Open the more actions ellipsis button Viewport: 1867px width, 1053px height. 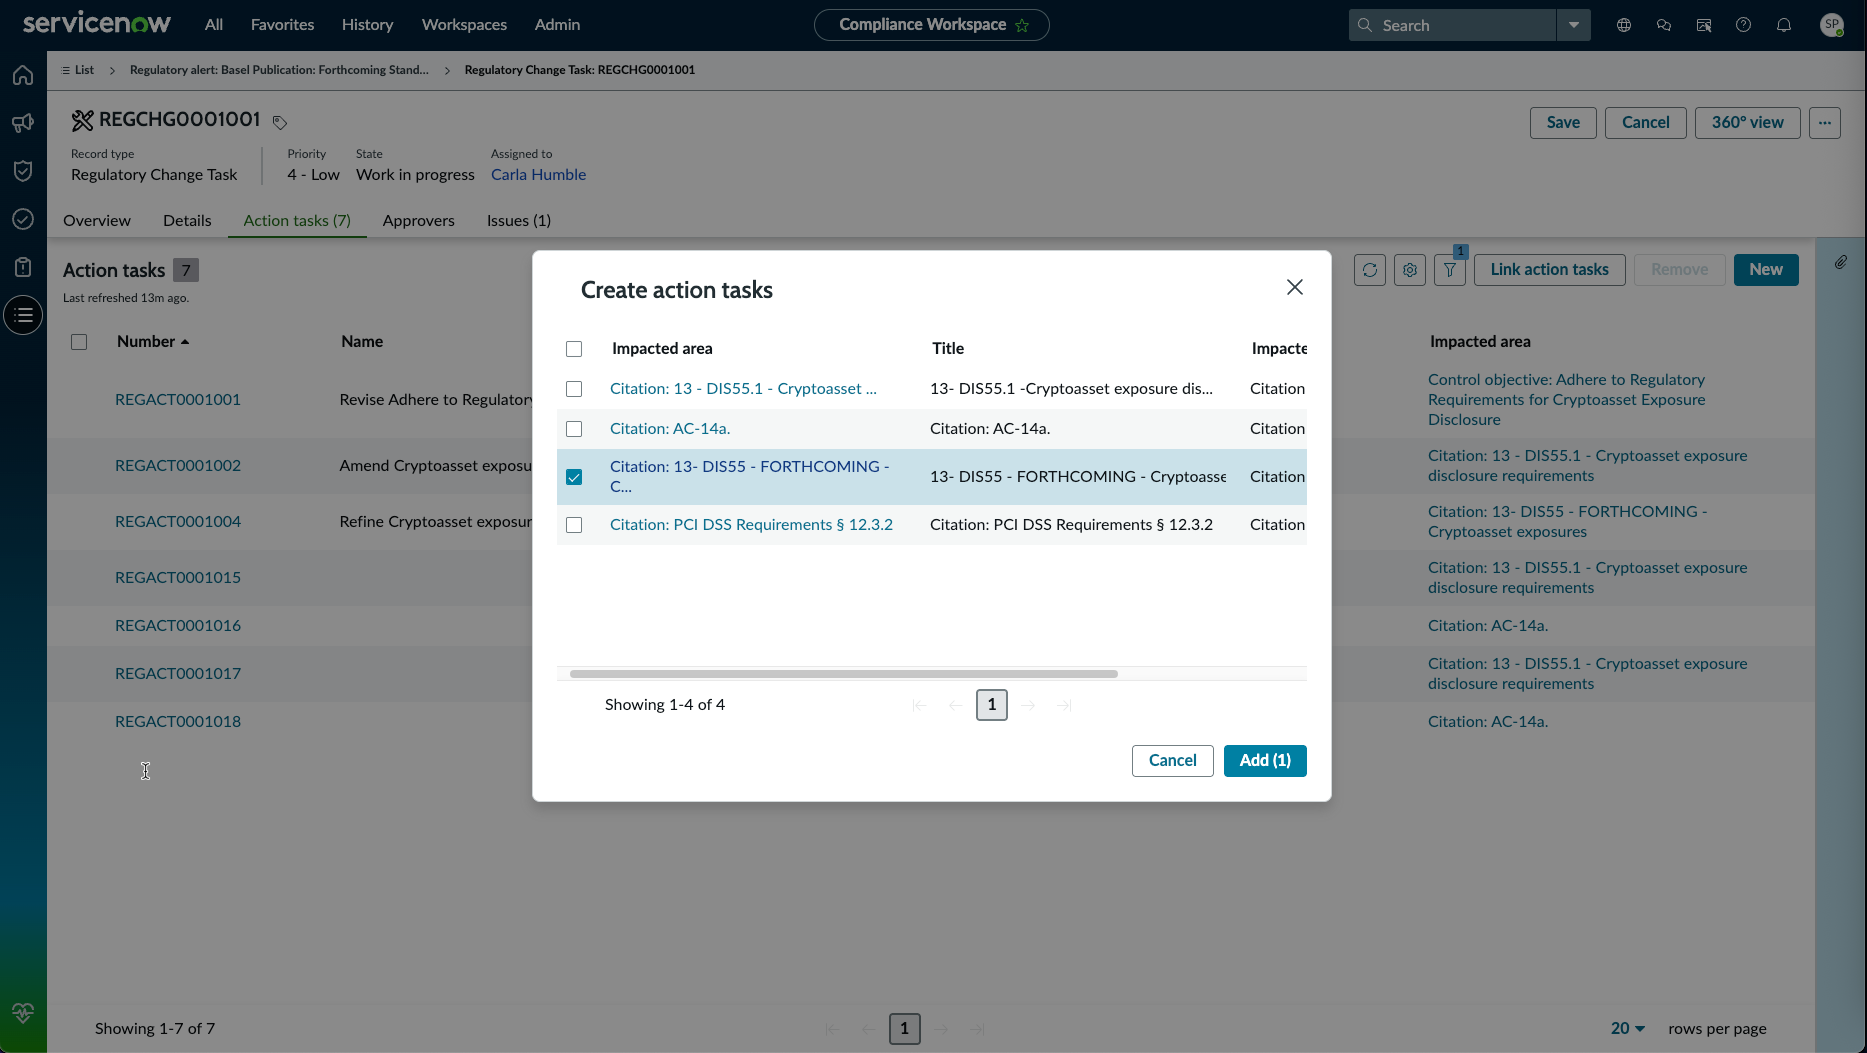[1825, 123]
